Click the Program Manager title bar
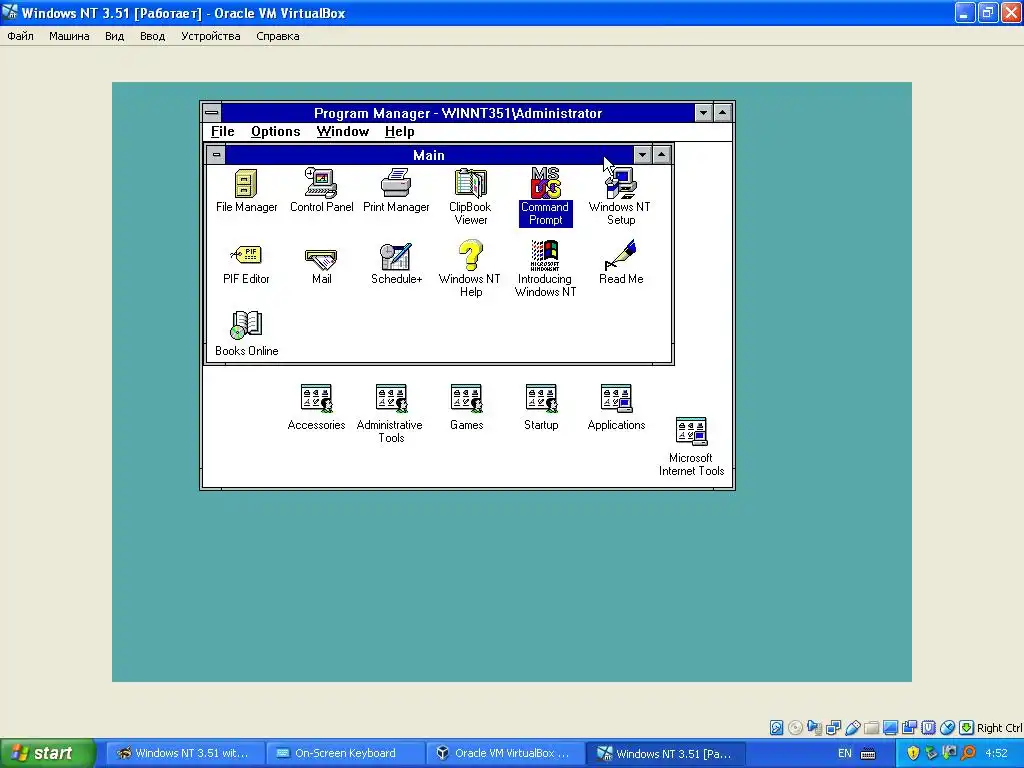The height and width of the screenshot is (768, 1024). click(x=457, y=112)
